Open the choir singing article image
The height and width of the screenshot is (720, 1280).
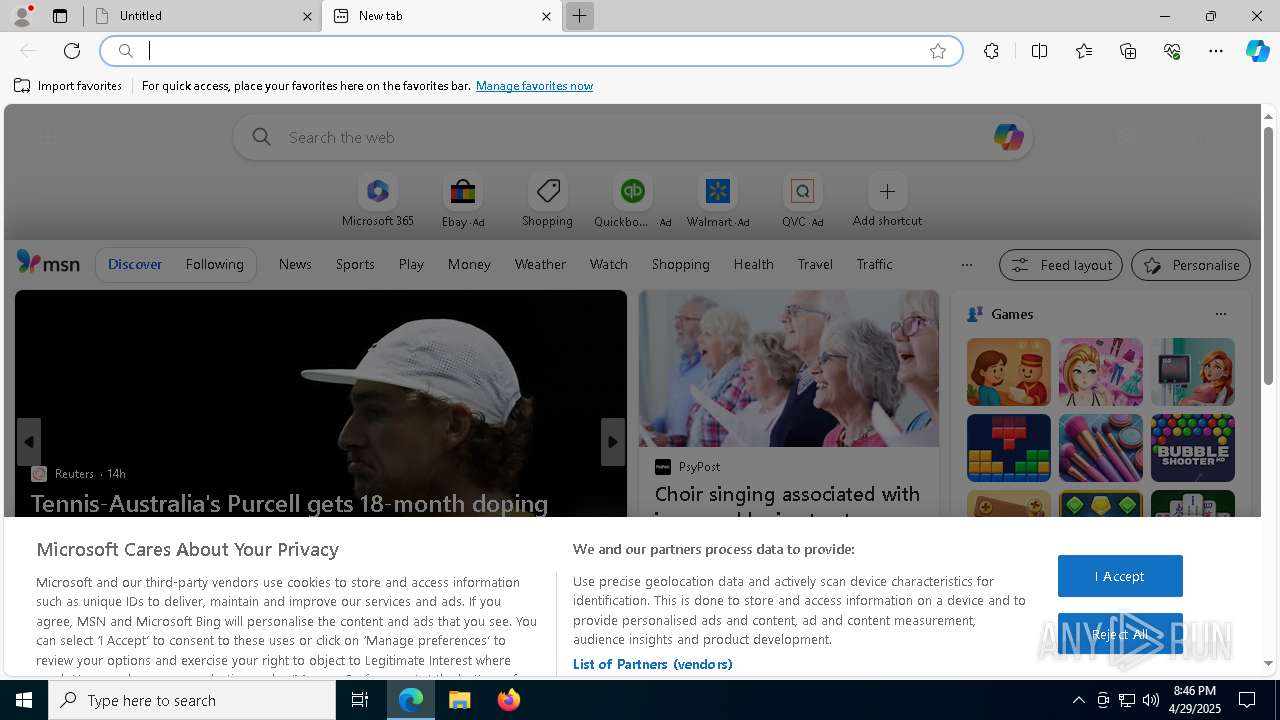789,369
